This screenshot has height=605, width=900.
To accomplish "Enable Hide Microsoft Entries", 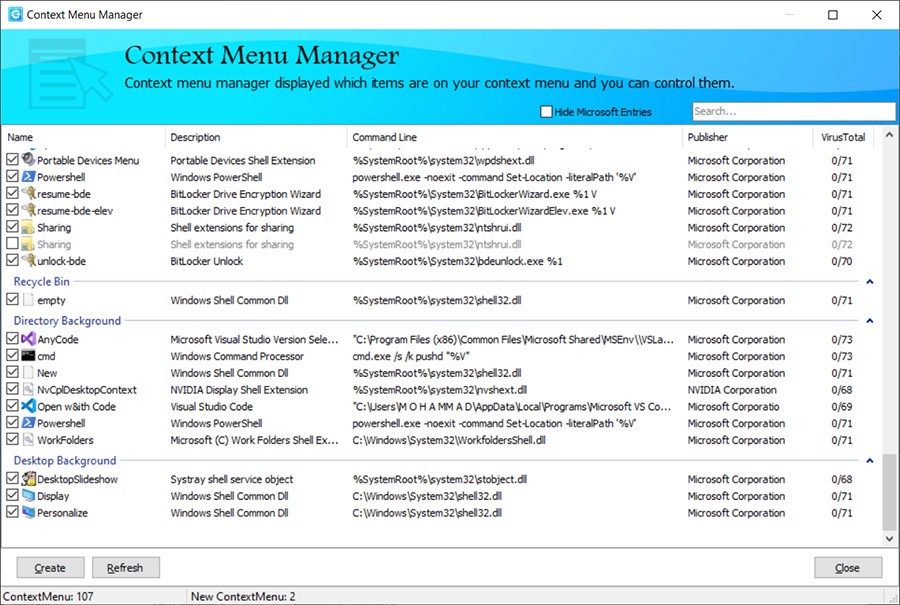I will [x=546, y=111].
